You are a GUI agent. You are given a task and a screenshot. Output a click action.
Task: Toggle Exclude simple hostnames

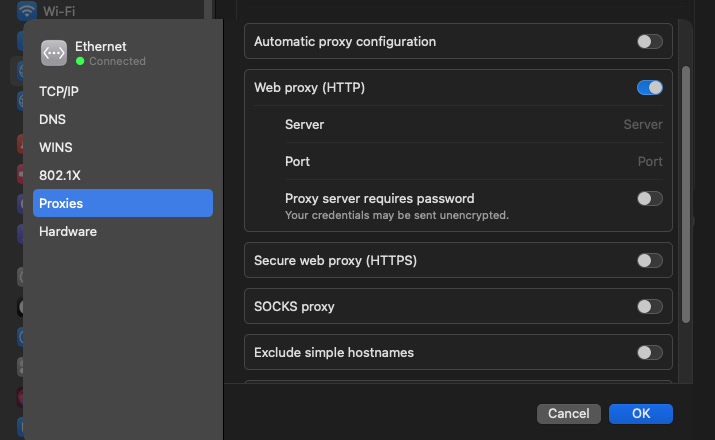(650, 352)
